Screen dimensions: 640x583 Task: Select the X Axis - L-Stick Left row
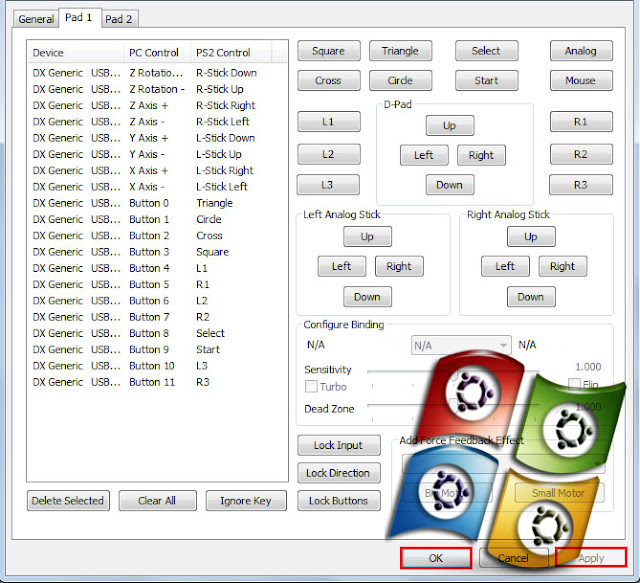point(158,187)
